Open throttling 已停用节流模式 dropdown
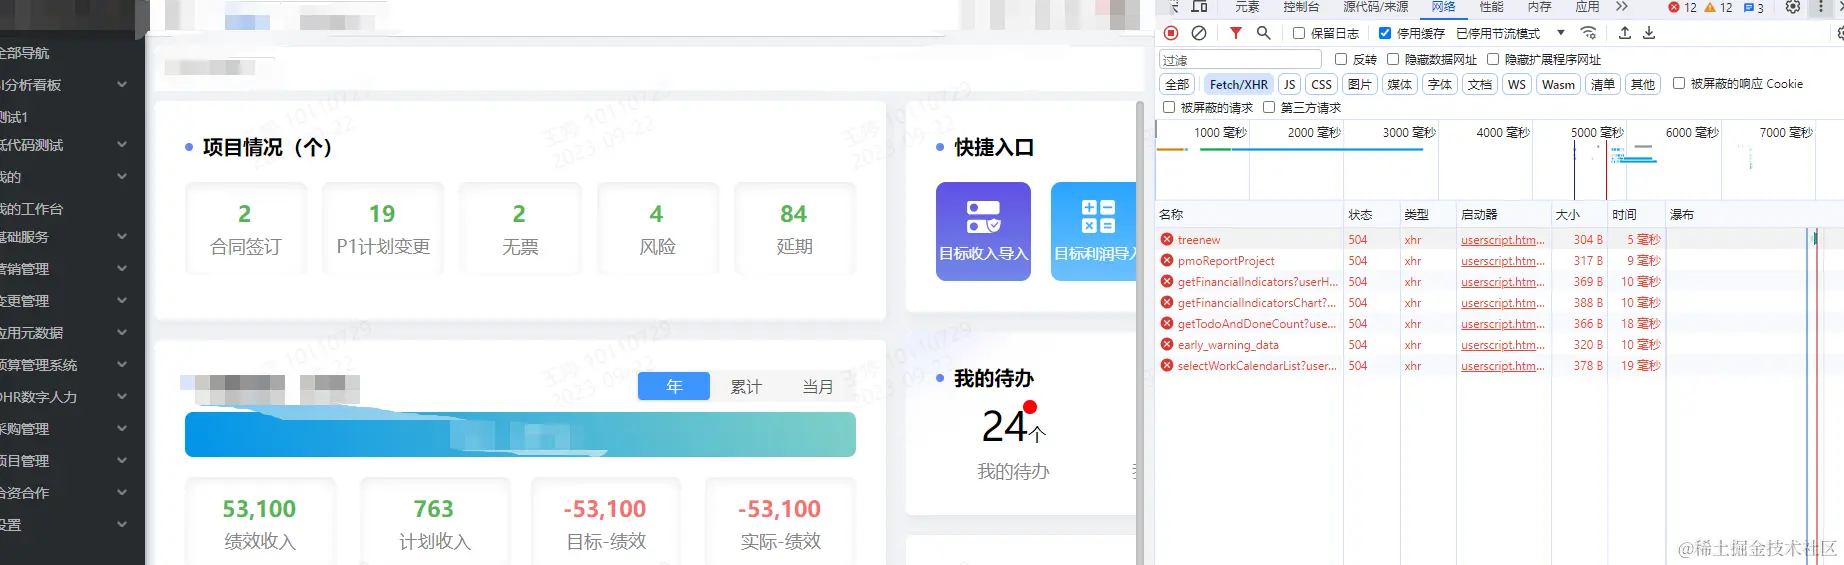The height and width of the screenshot is (565, 1844). (x=1511, y=33)
